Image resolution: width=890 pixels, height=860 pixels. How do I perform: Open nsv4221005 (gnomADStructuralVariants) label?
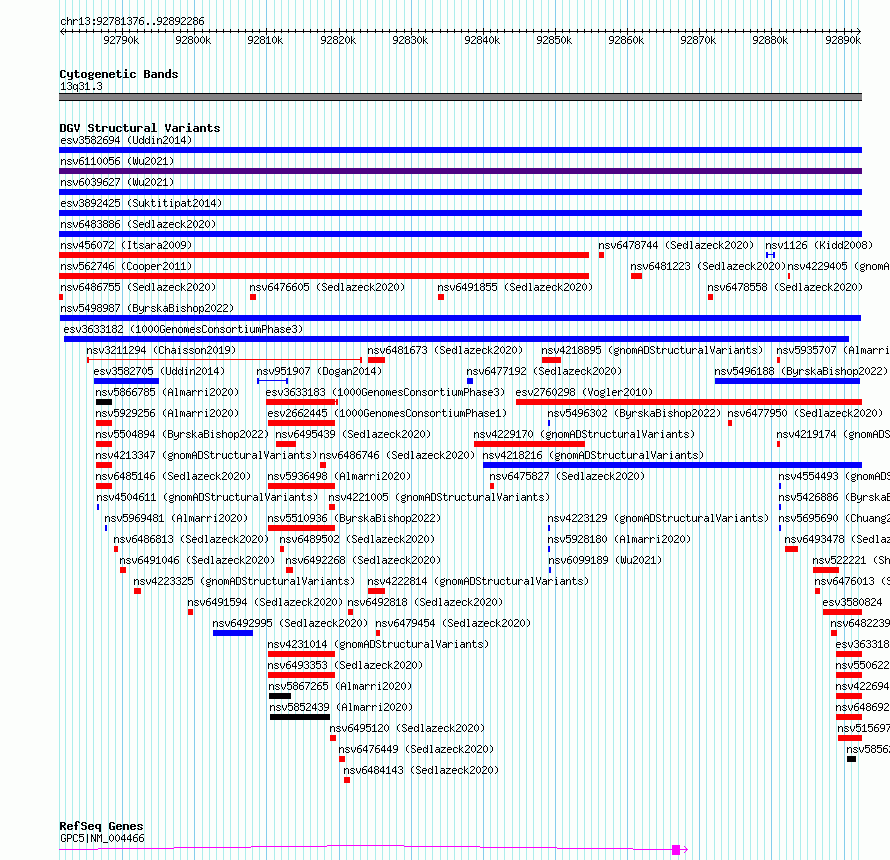pos(439,497)
